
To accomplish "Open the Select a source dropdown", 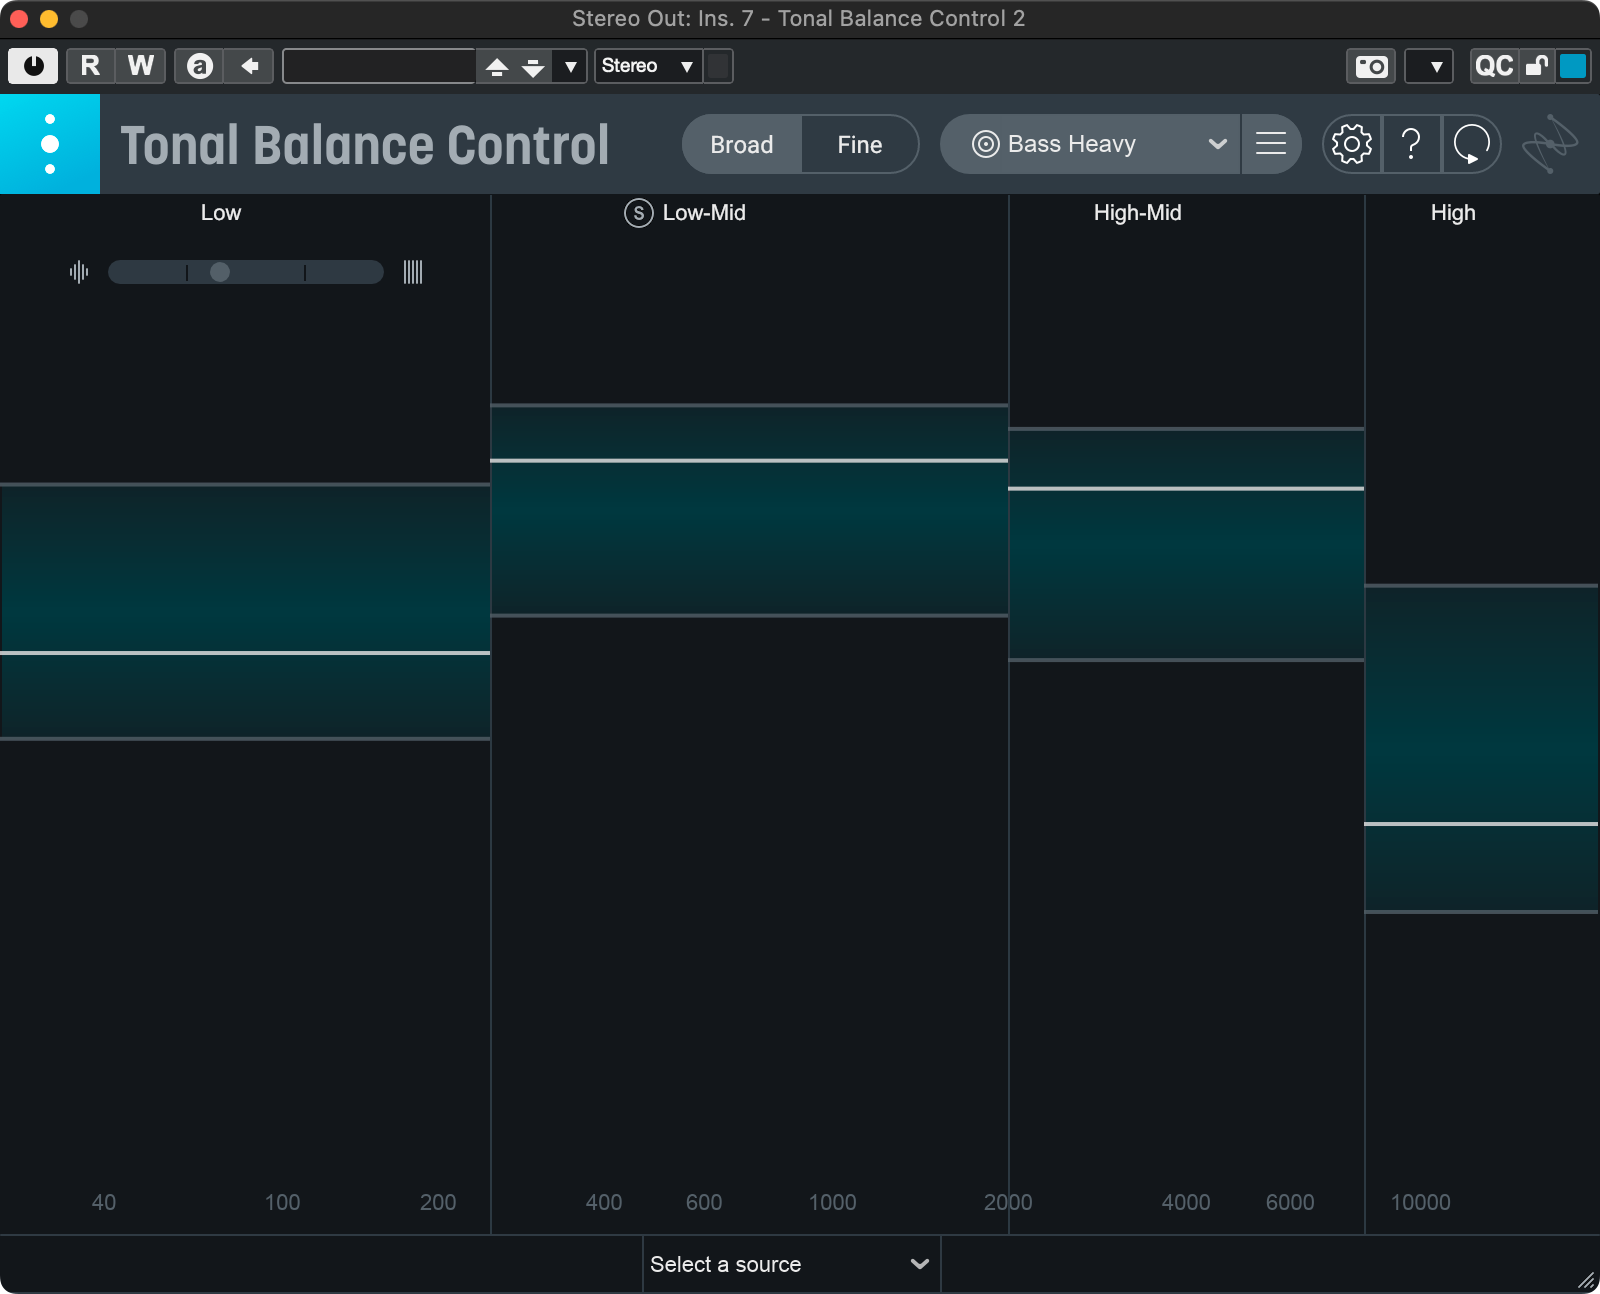I will point(791,1264).
